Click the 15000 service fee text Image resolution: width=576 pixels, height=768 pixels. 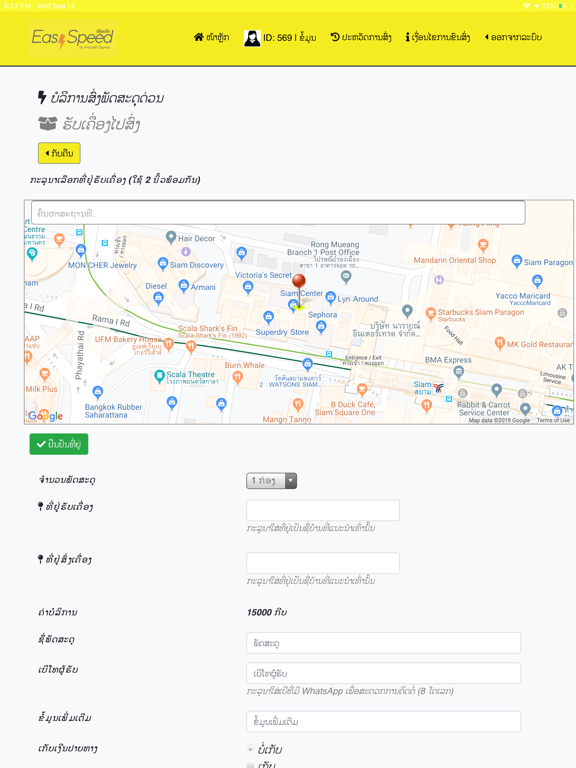coord(267,612)
